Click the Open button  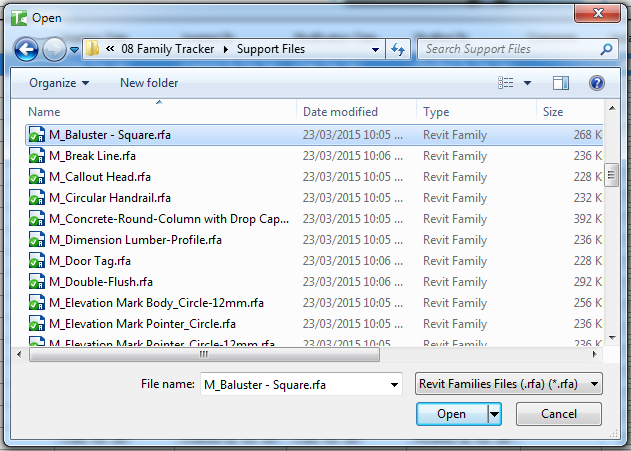pyautogui.click(x=451, y=414)
